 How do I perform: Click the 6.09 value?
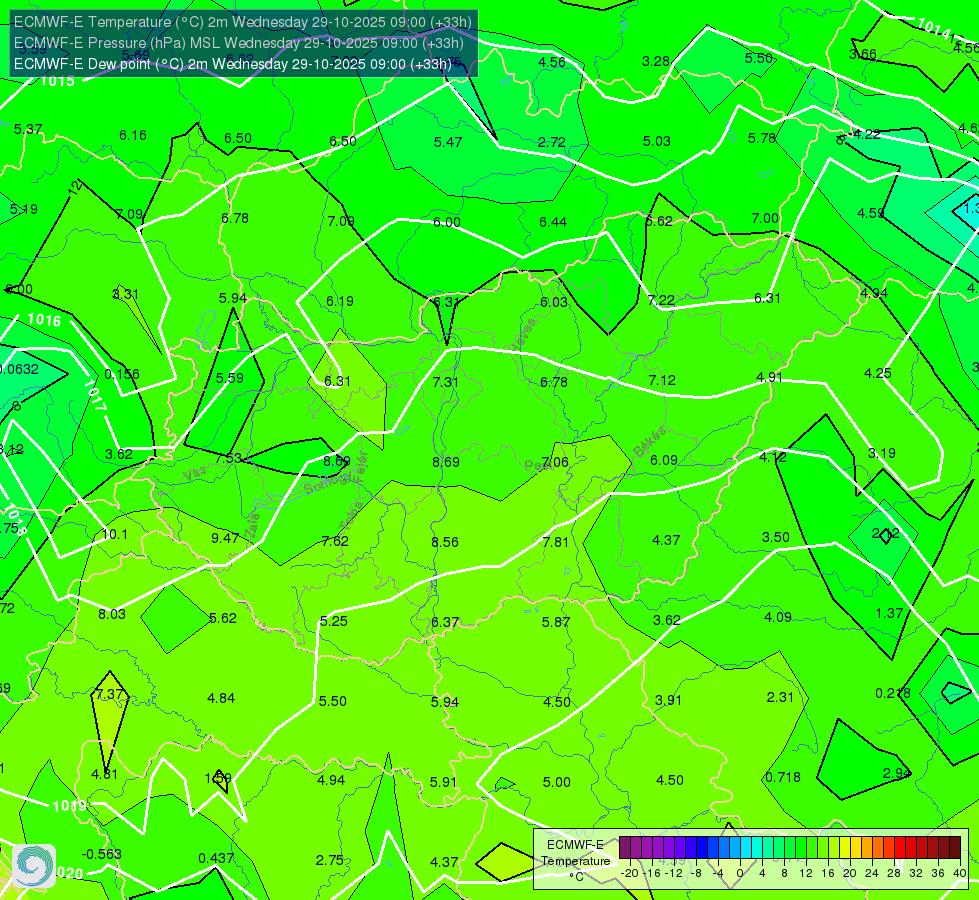pos(664,460)
